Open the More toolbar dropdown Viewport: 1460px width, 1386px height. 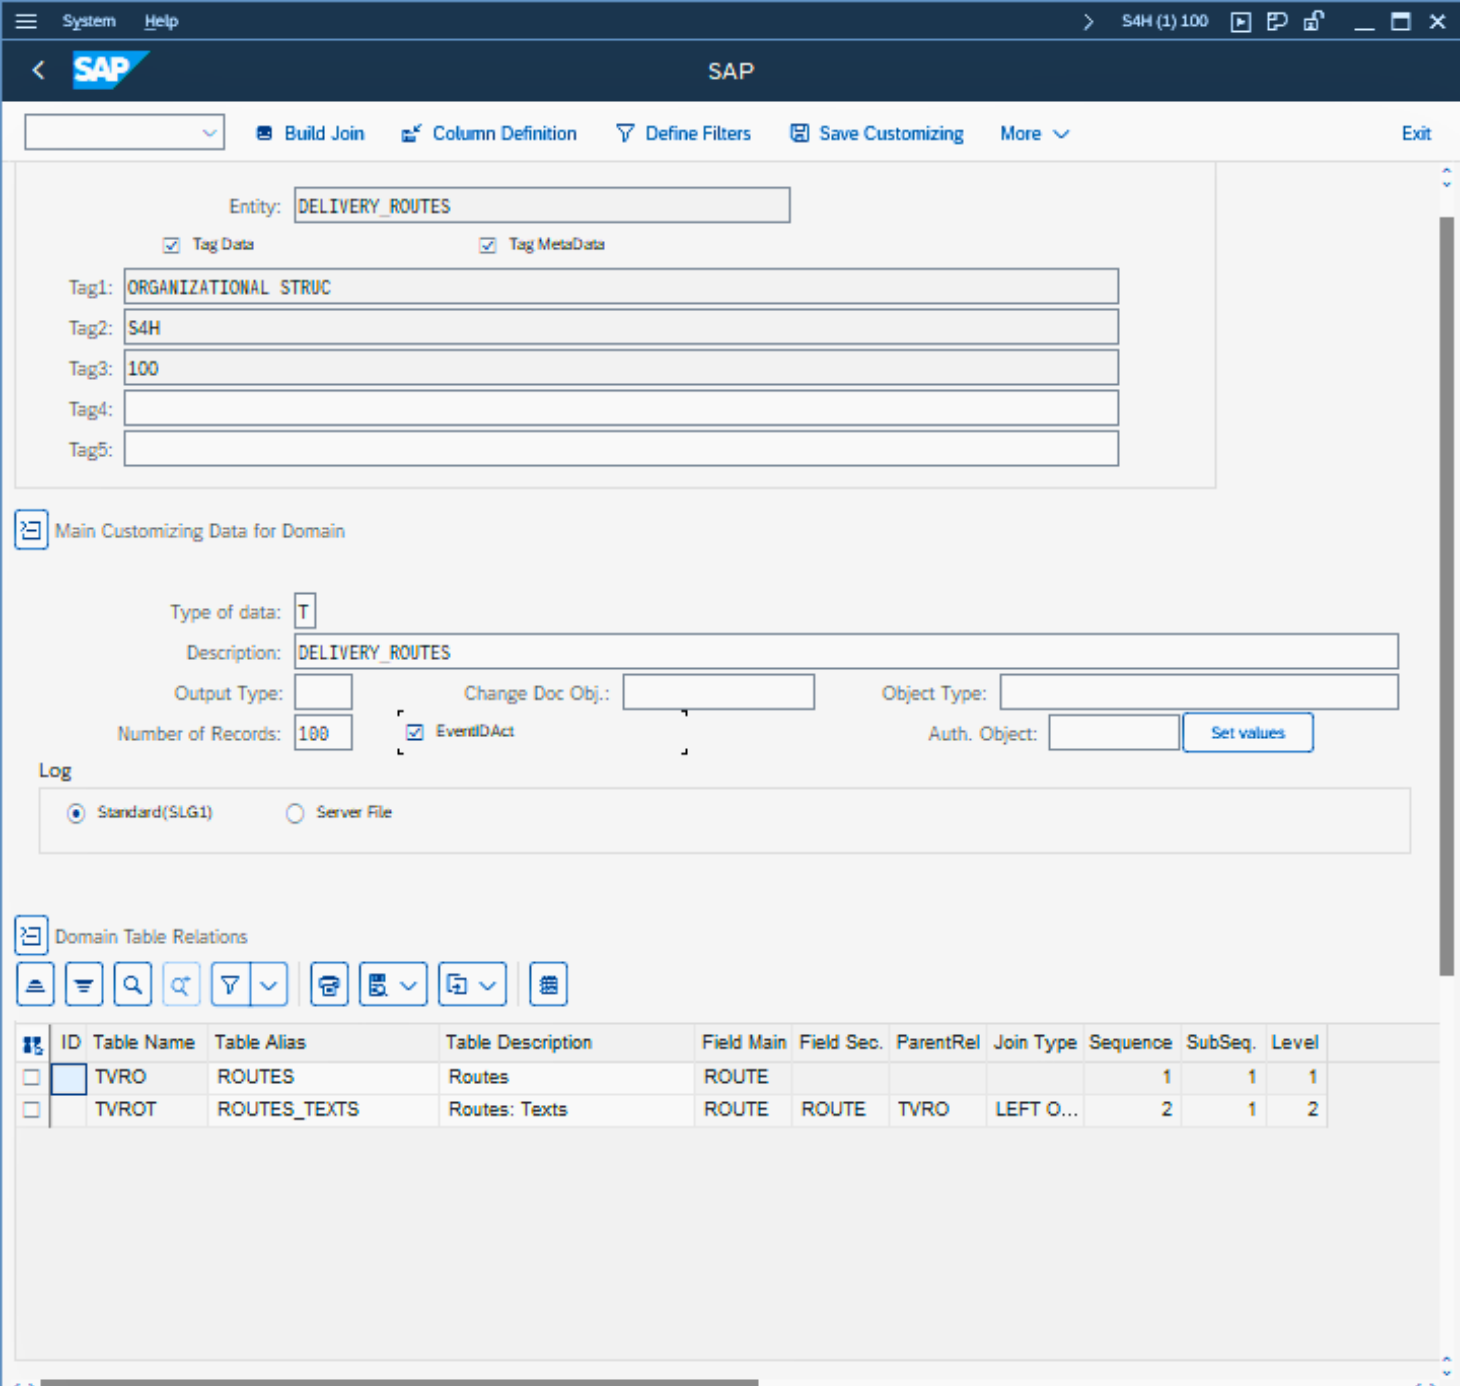click(1034, 134)
